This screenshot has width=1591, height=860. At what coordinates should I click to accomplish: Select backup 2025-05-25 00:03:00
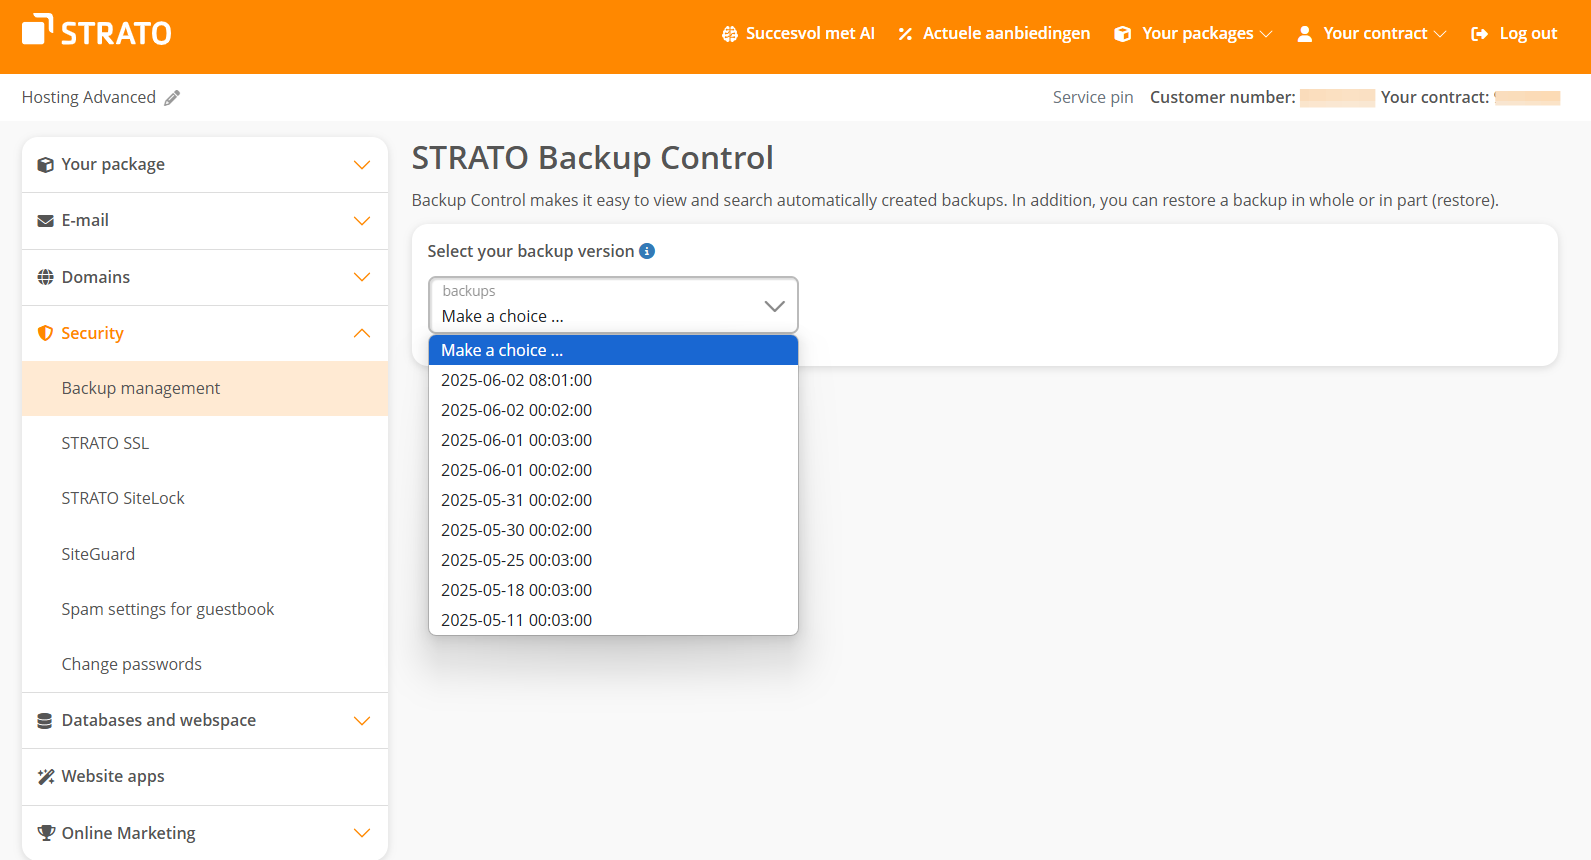[613, 560]
